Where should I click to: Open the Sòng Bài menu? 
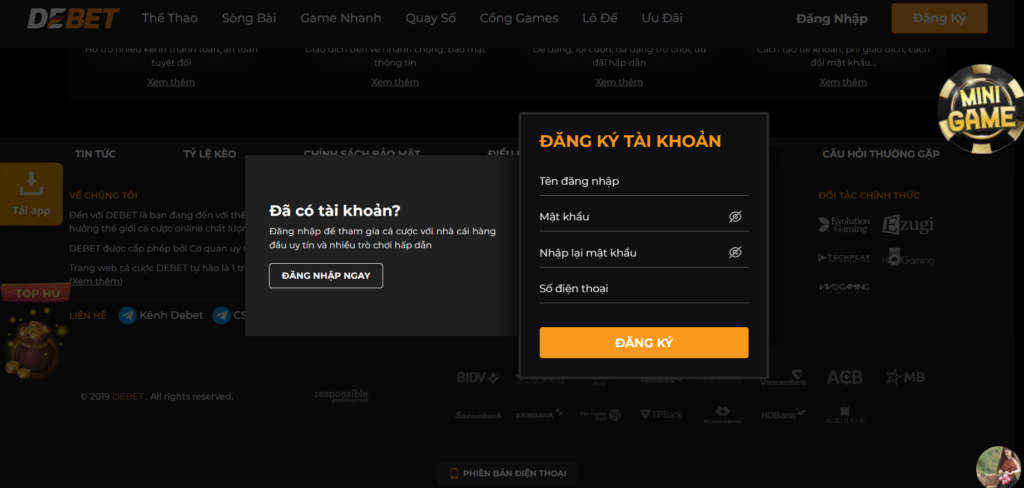249,18
